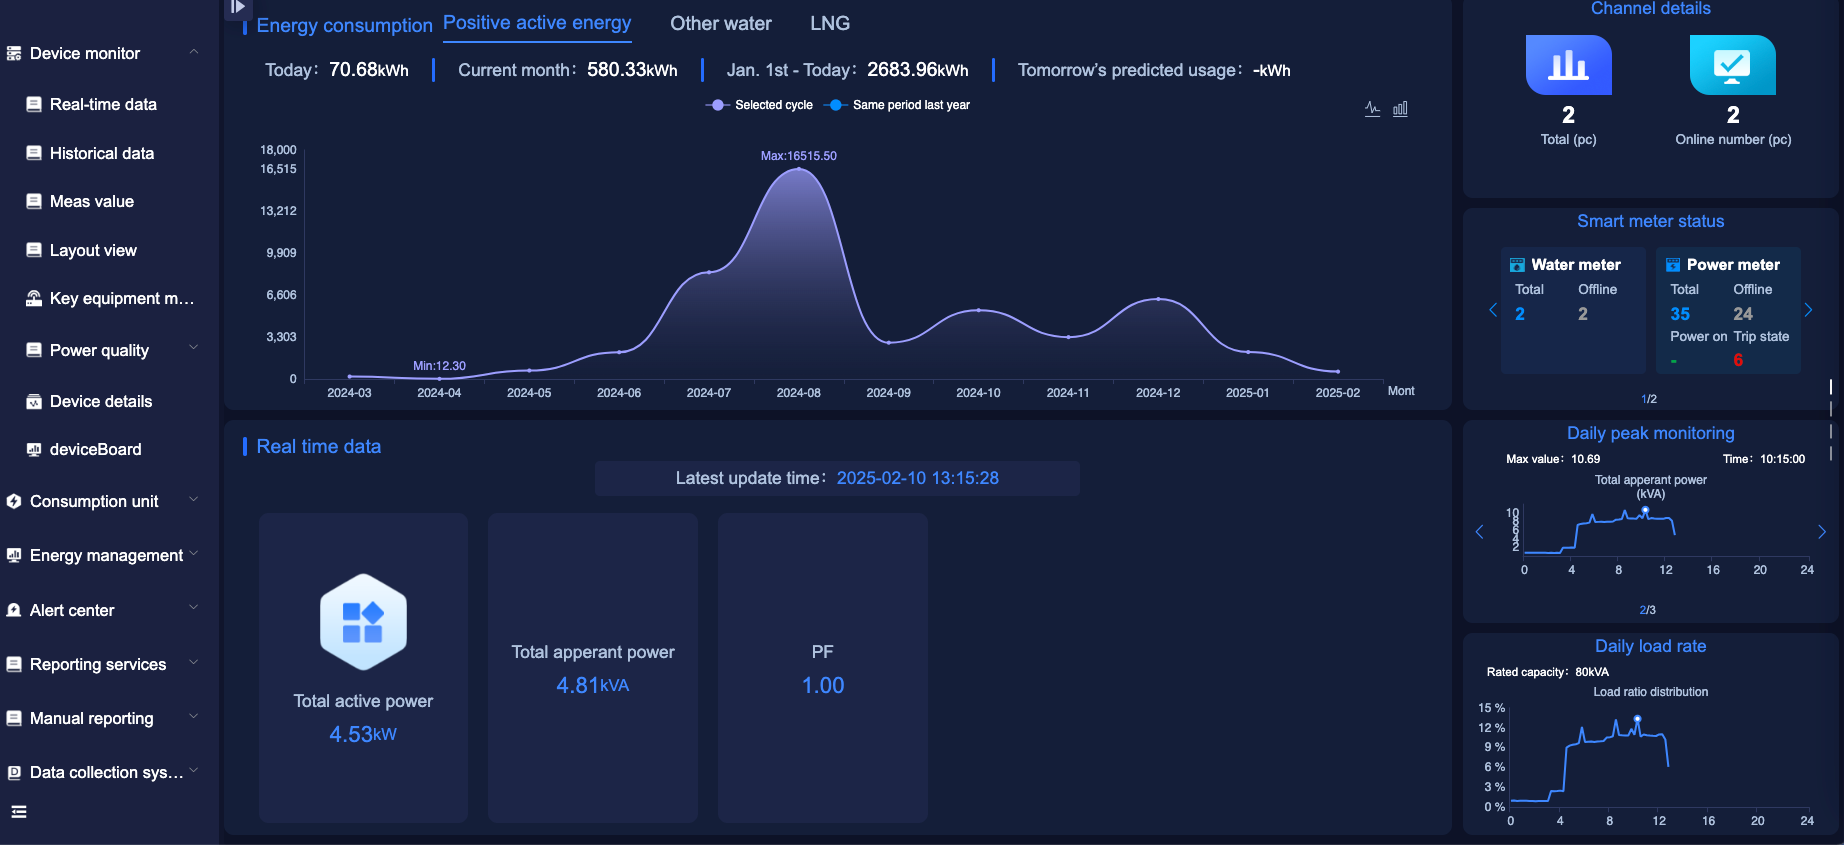Switch chart to line graph view icon
The width and height of the screenshot is (1844, 845).
(x=1372, y=109)
